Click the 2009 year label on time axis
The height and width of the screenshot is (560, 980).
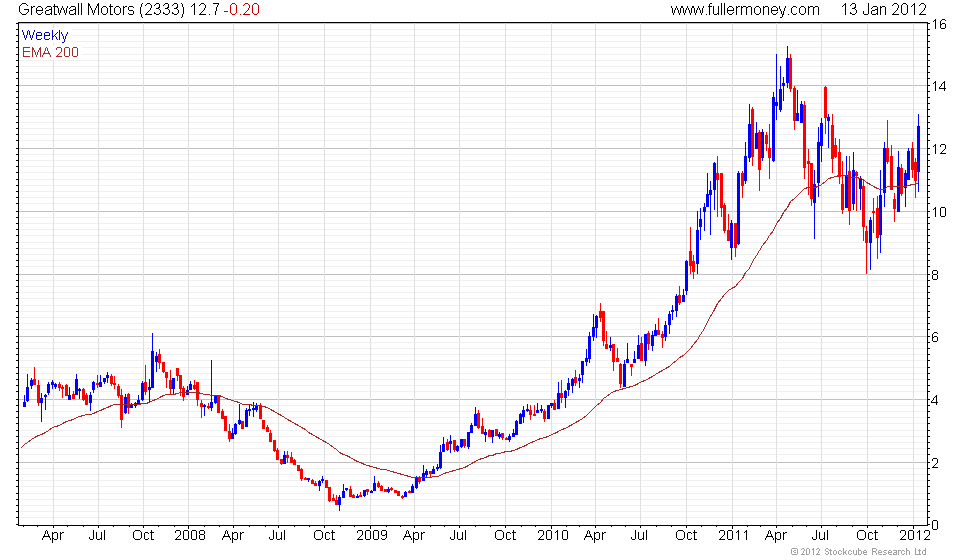coord(371,536)
